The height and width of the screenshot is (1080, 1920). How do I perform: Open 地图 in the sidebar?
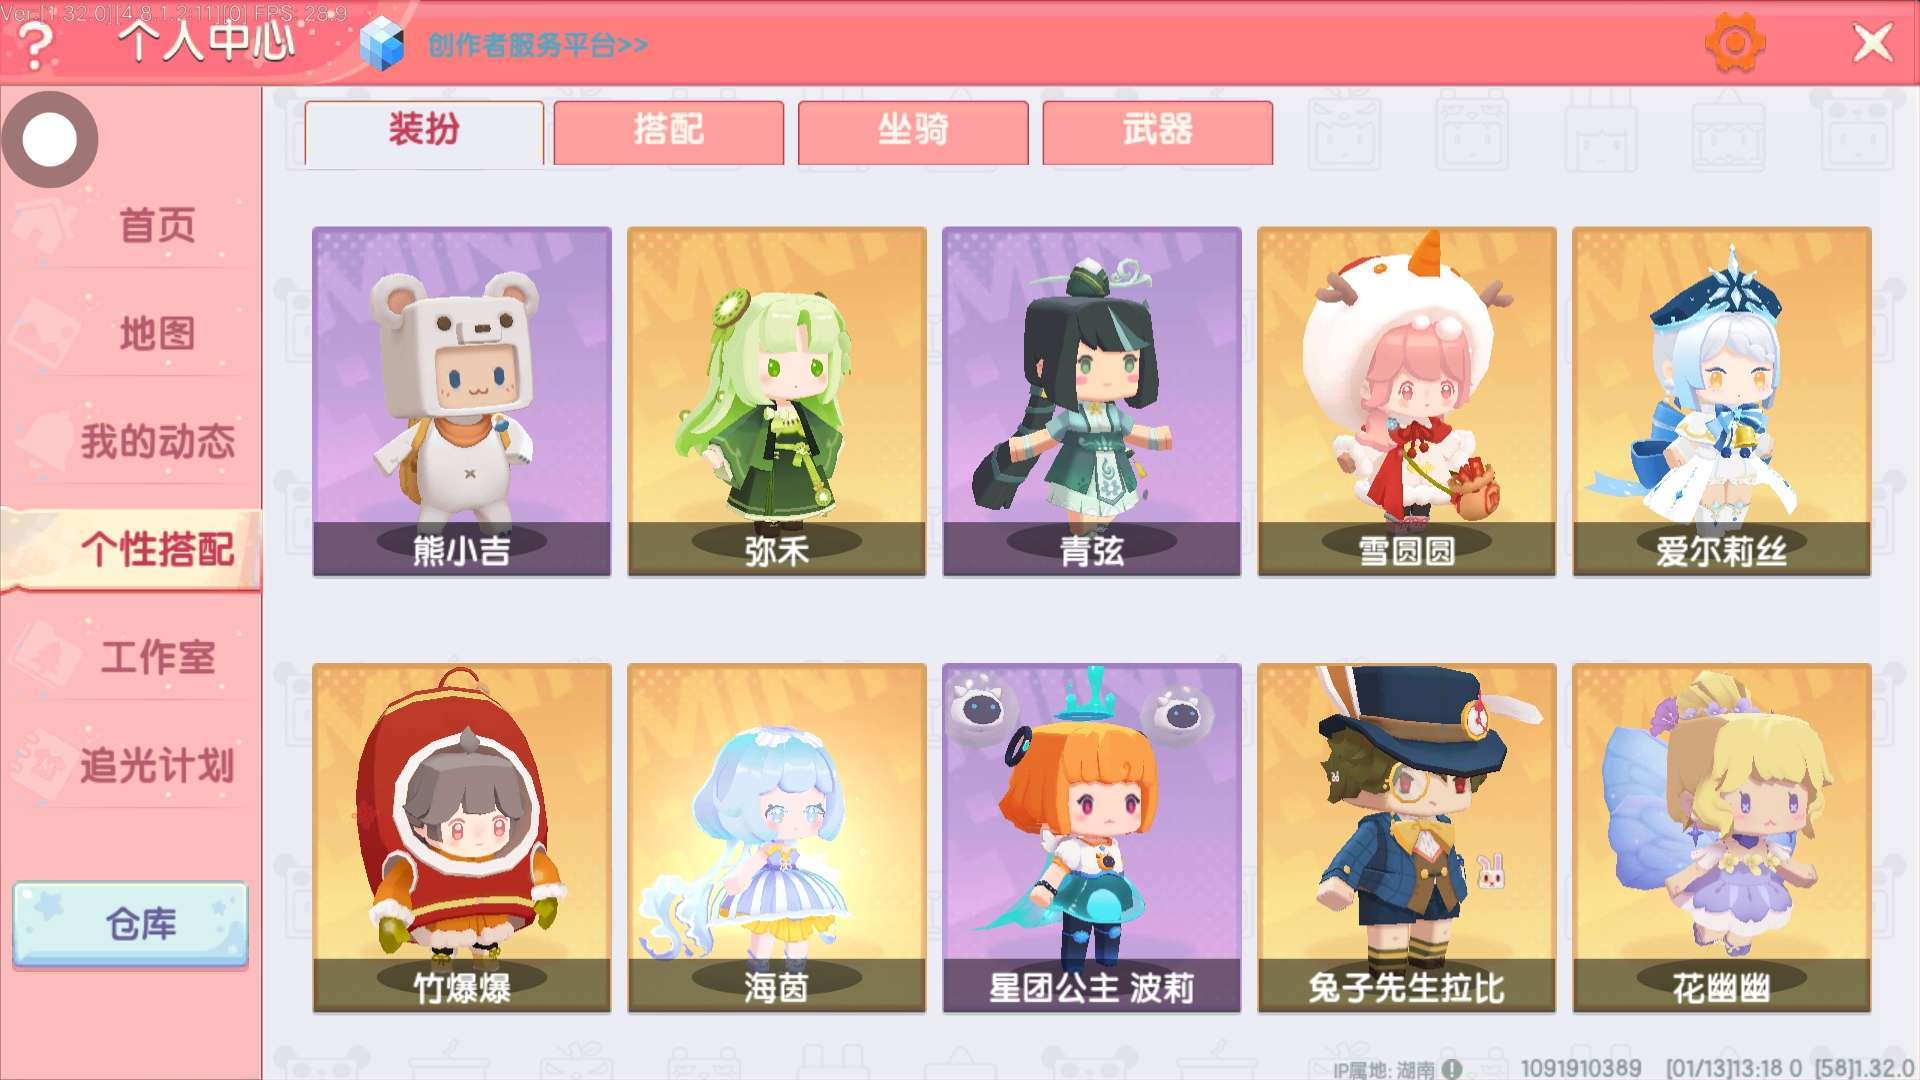[x=157, y=333]
